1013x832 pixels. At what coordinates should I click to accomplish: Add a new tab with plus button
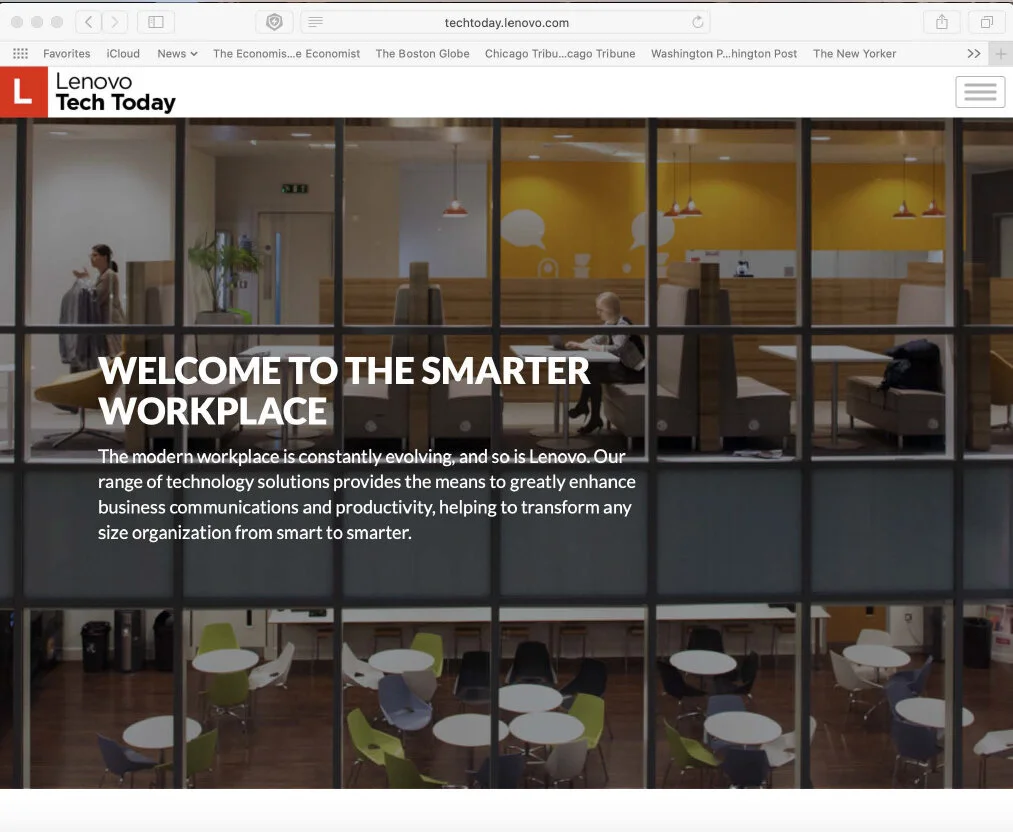click(1001, 54)
